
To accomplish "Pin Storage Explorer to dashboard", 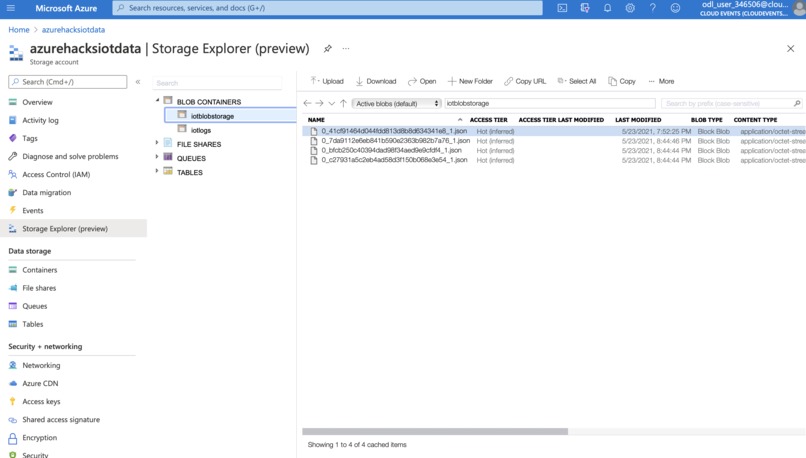I will point(327,48).
